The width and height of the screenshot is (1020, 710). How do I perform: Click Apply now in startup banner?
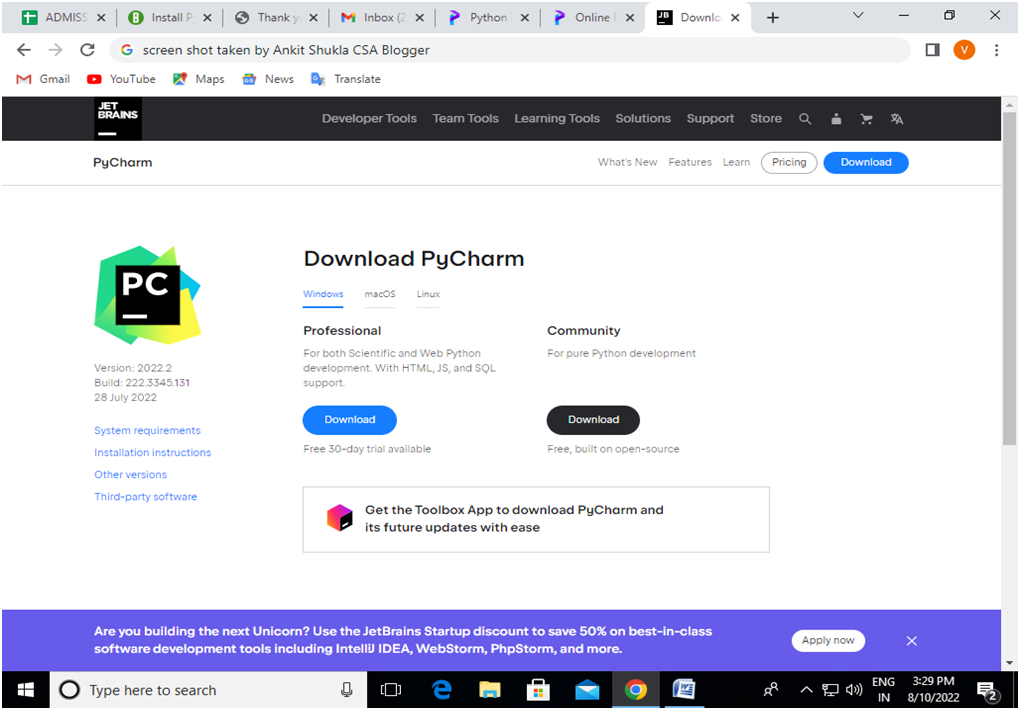click(x=828, y=640)
